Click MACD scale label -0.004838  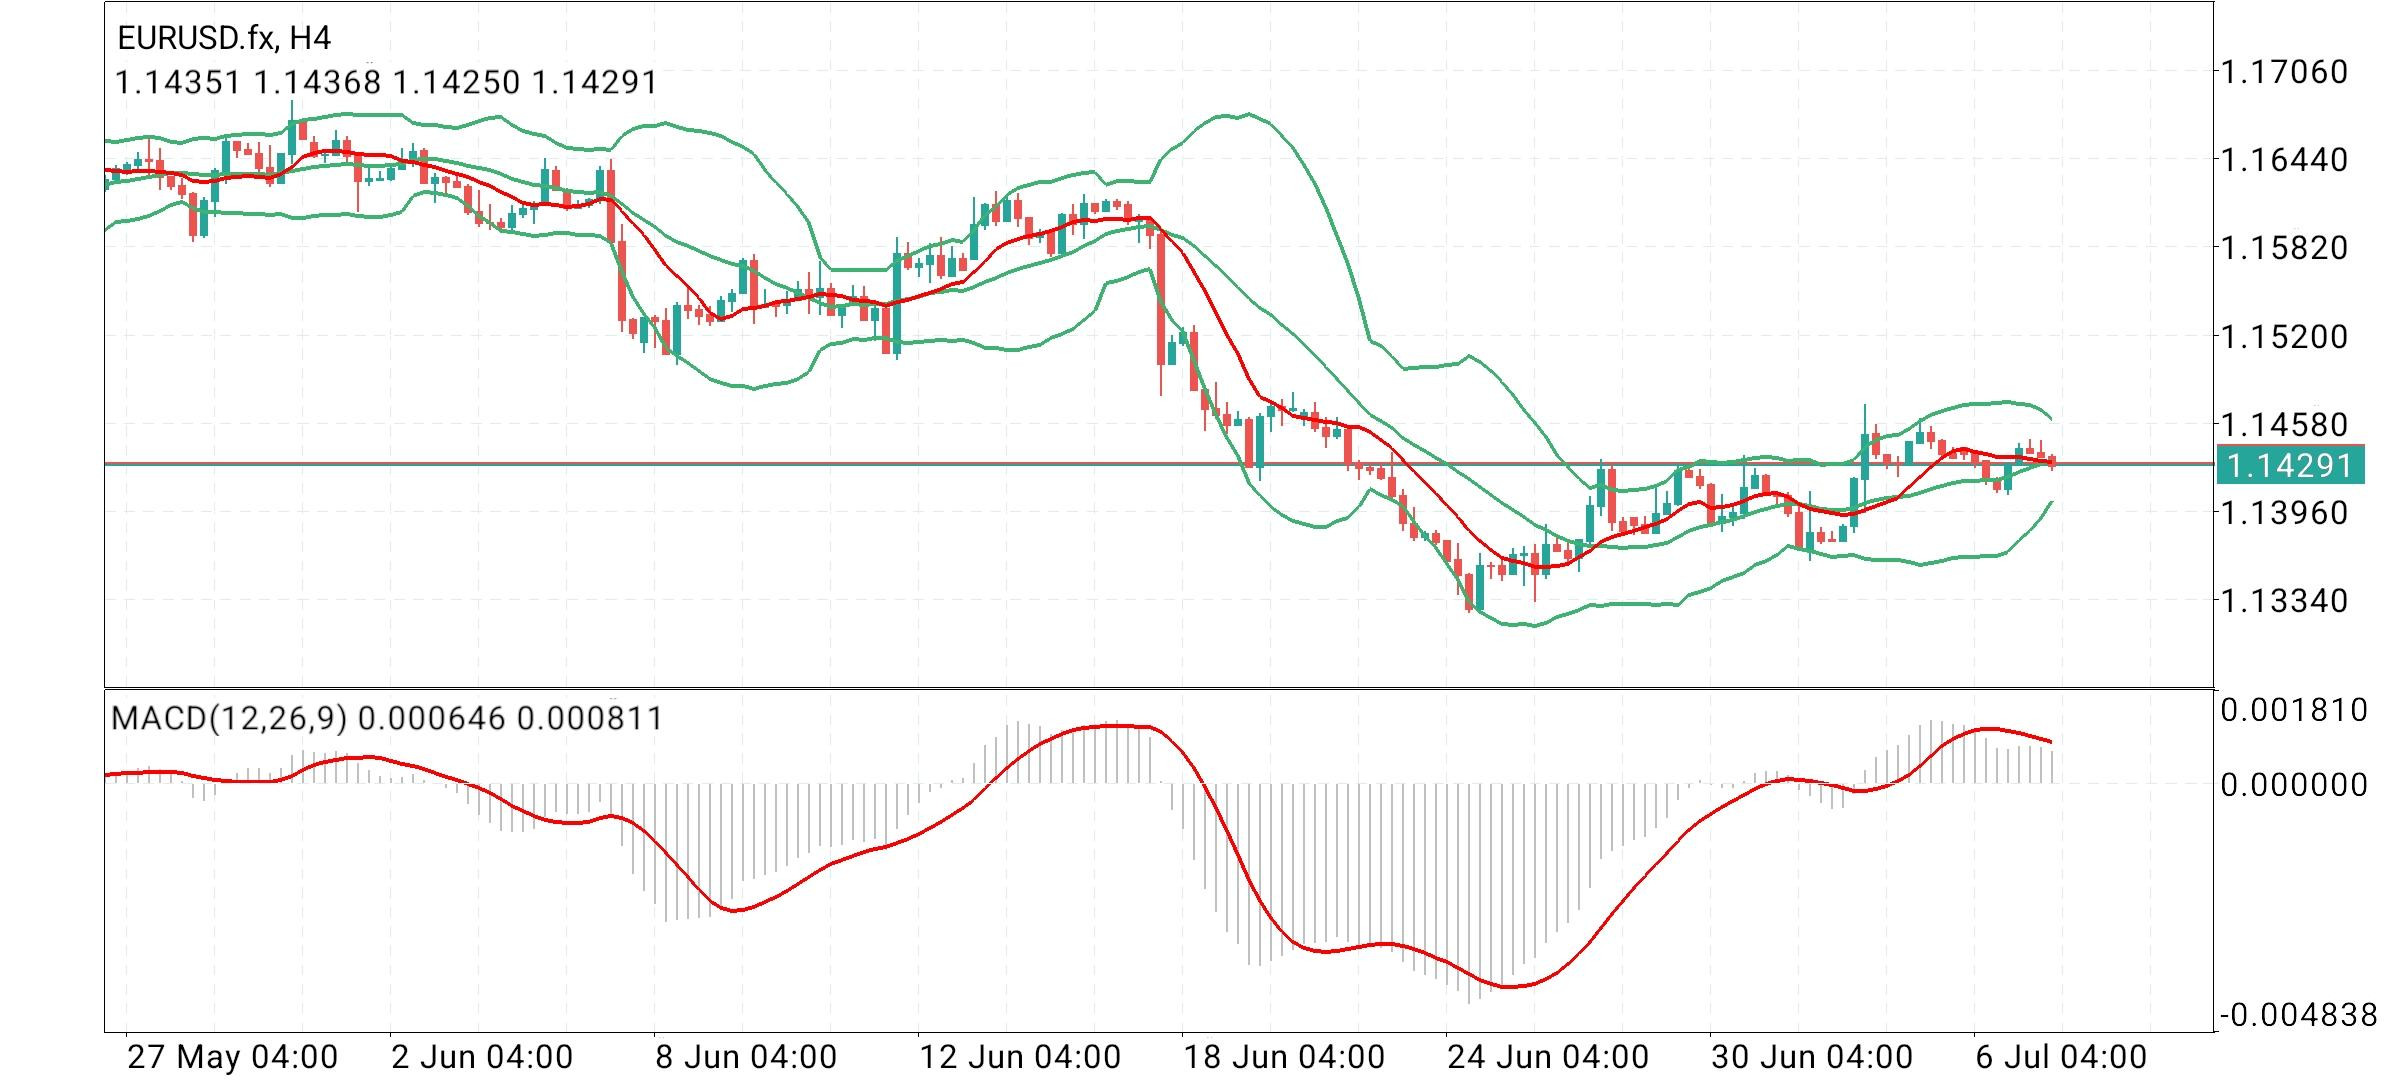coord(2299,1016)
